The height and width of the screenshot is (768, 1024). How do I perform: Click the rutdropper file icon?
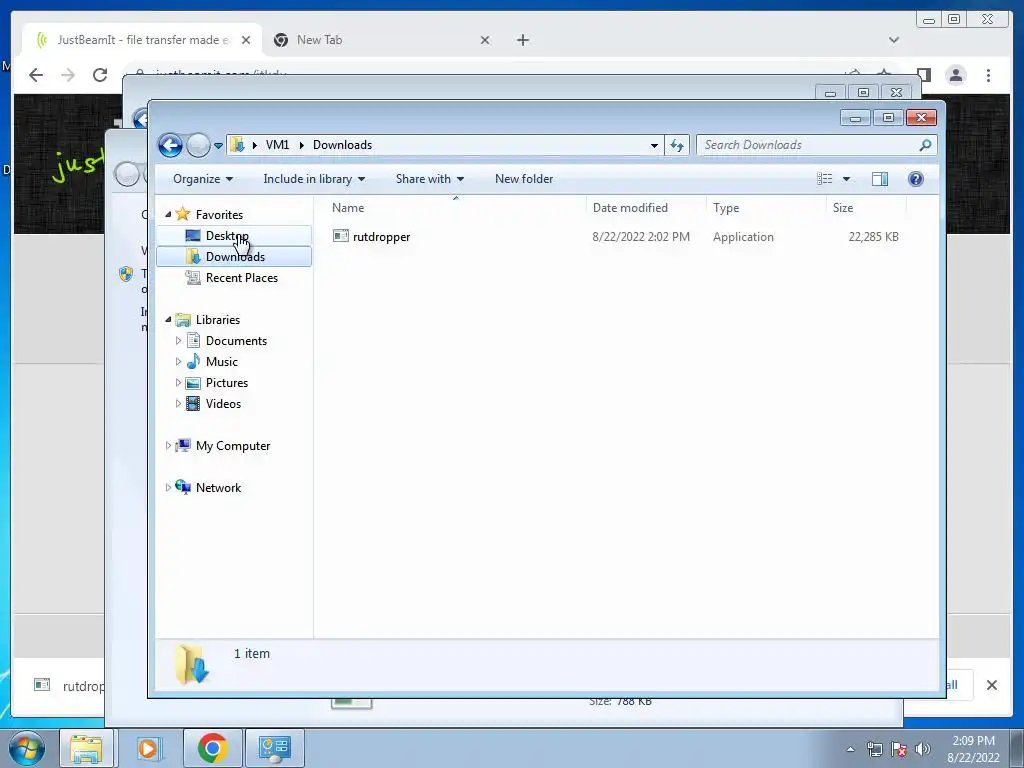pyautogui.click(x=340, y=236)
